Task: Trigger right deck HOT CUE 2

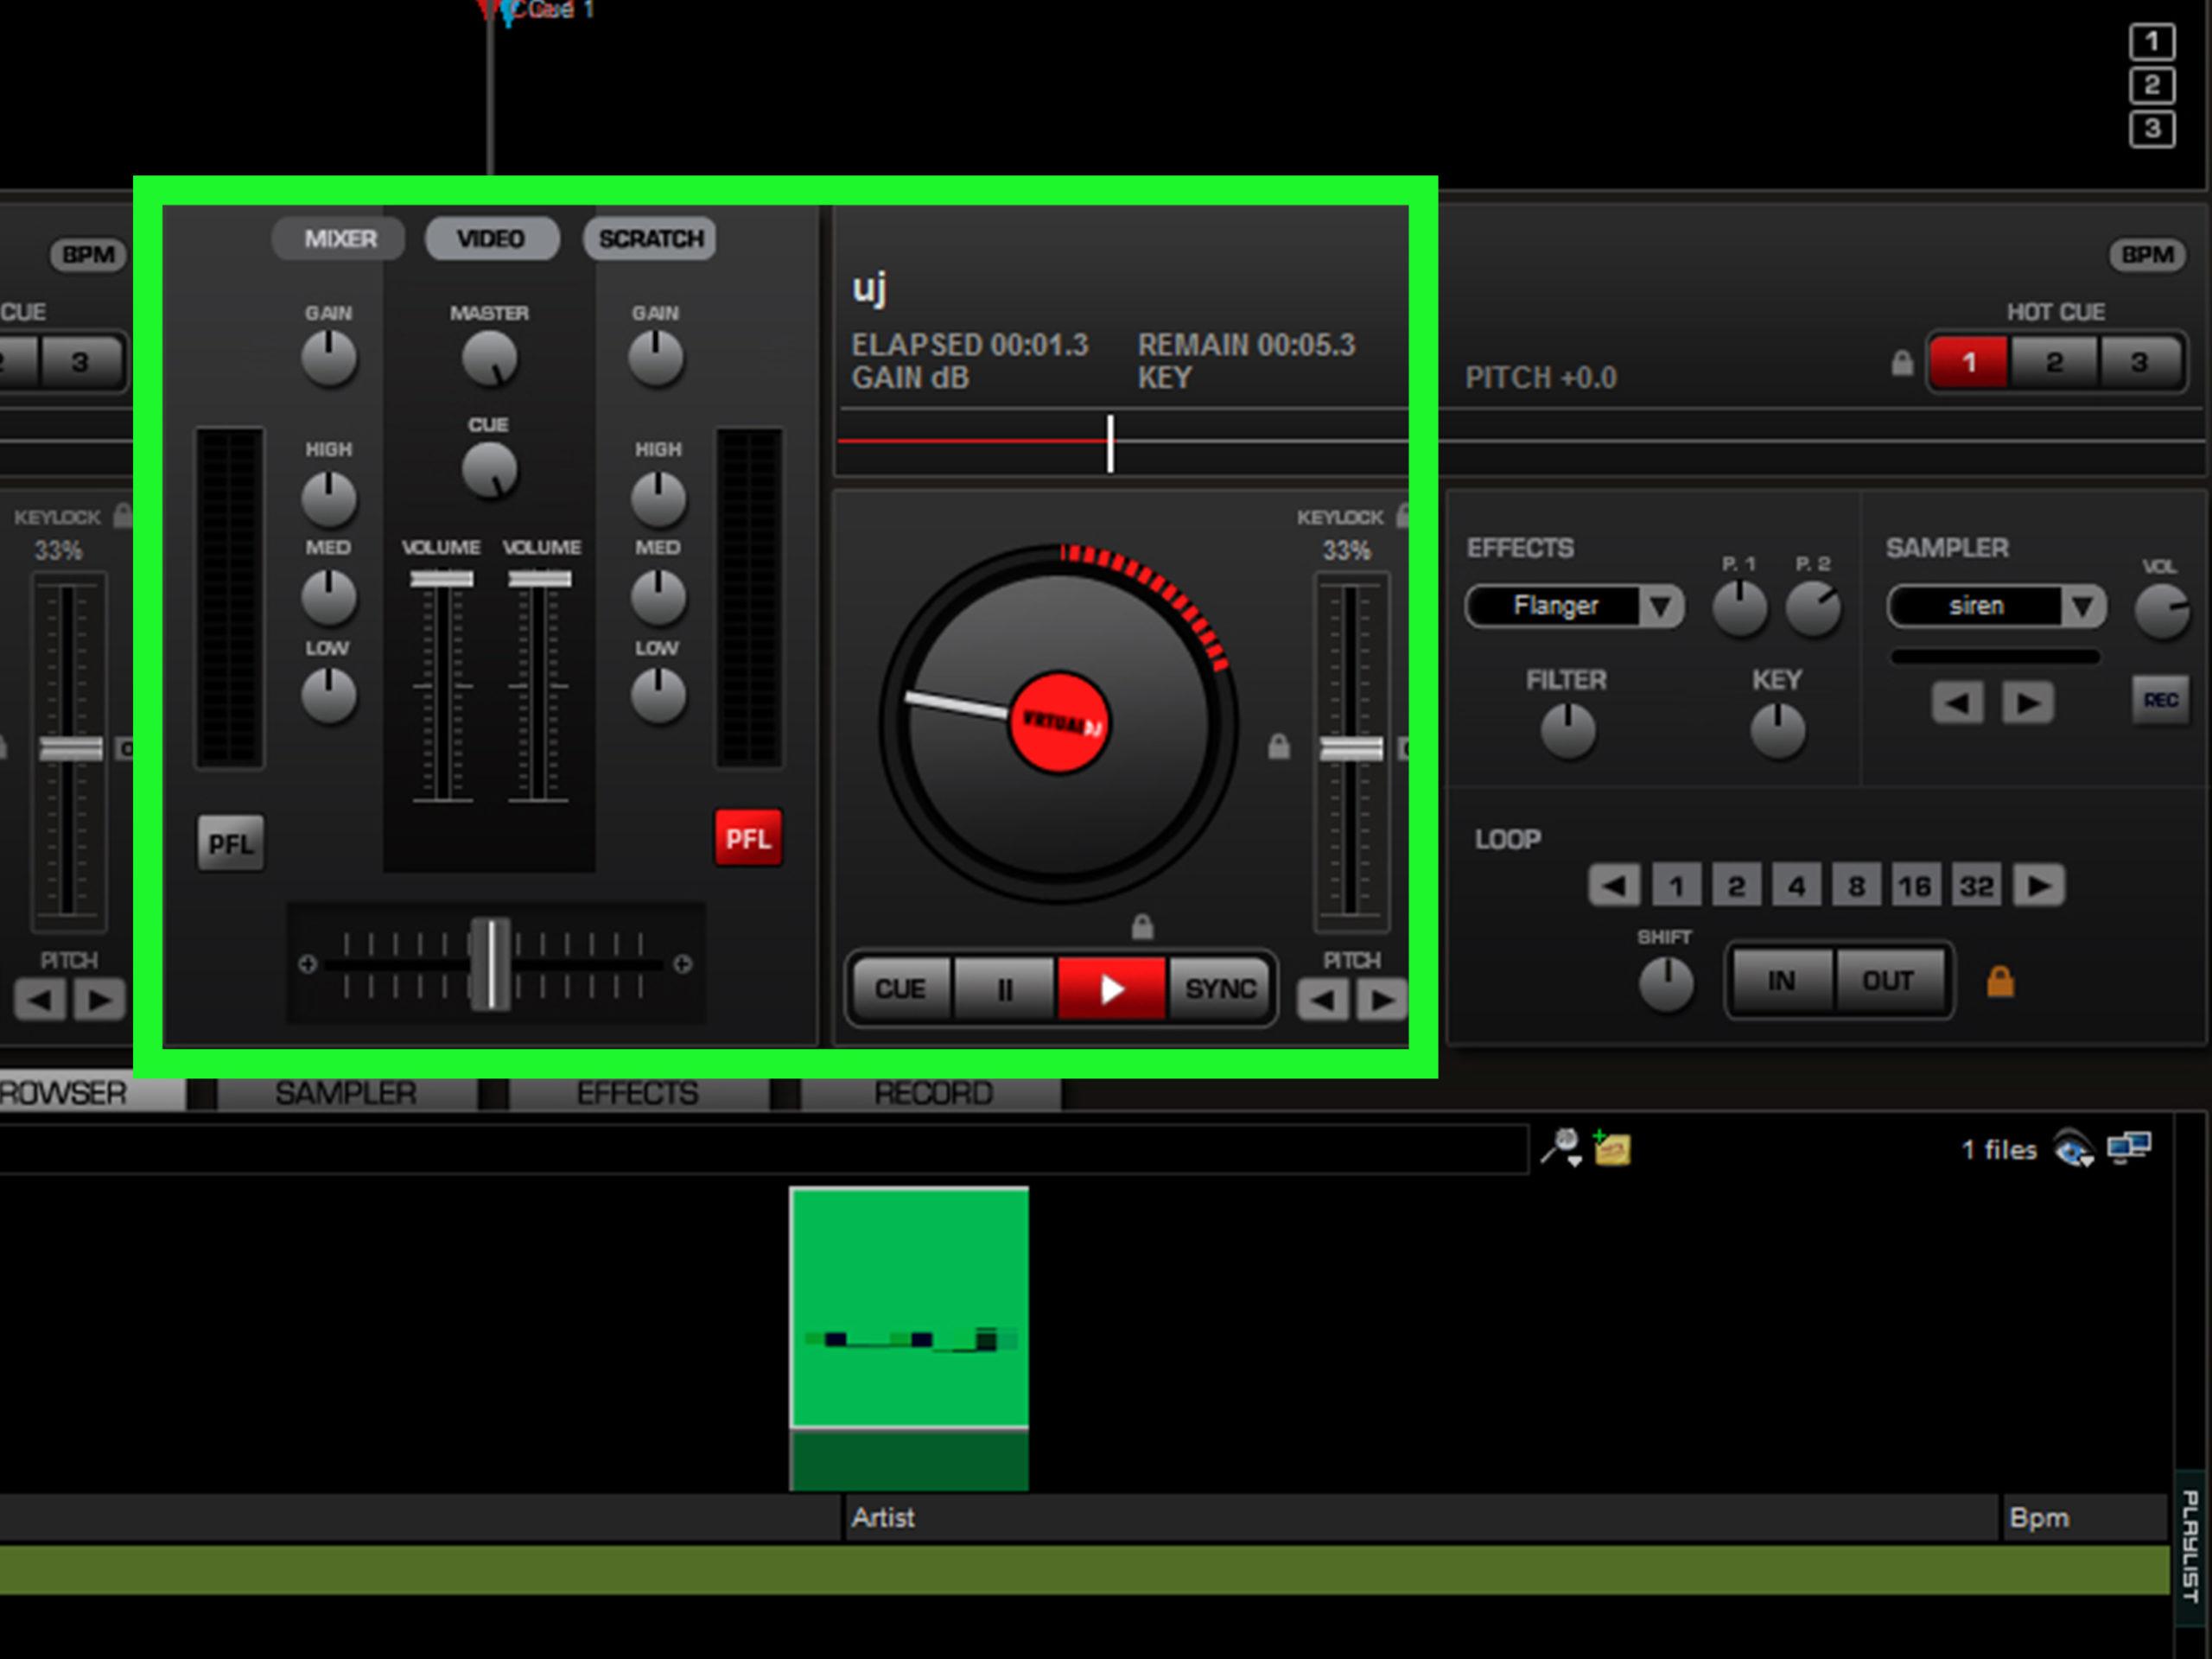Action: click(x=2054, y=362)
